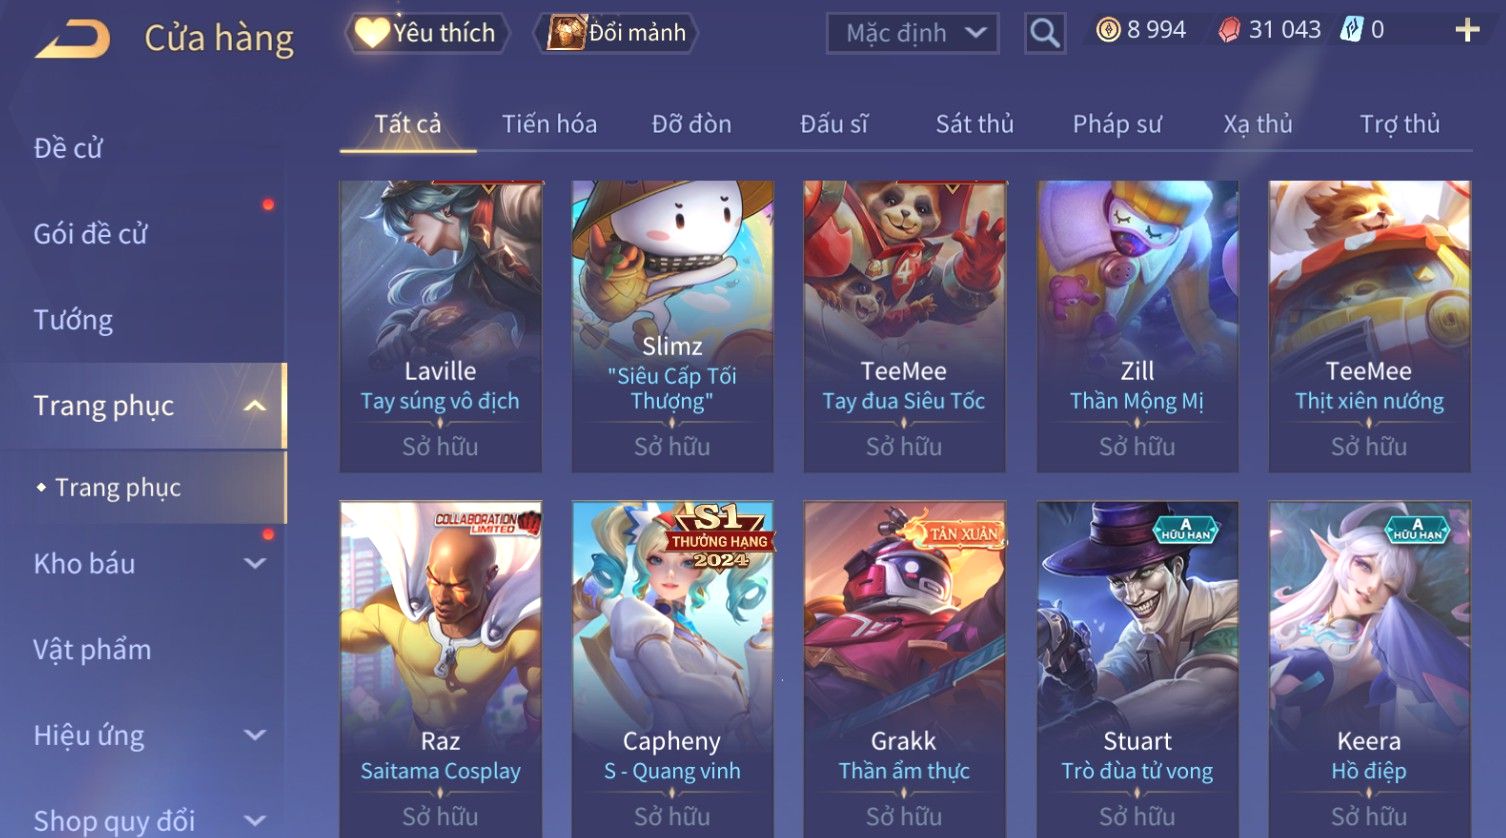Click the gold coin currency icon
The image size is (1506, 838).
coord(1108,30)
